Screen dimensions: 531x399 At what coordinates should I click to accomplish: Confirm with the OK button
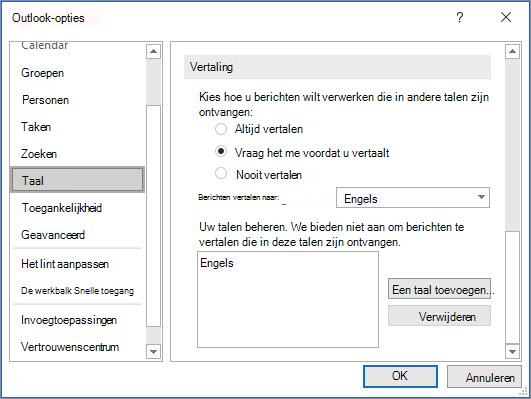click(x=400, y=376)
